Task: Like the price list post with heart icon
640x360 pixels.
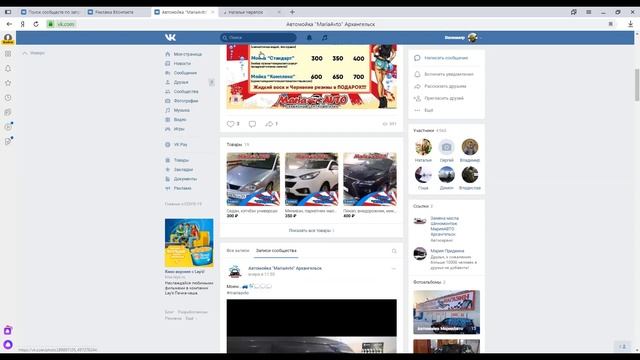Action: (231, 124)
